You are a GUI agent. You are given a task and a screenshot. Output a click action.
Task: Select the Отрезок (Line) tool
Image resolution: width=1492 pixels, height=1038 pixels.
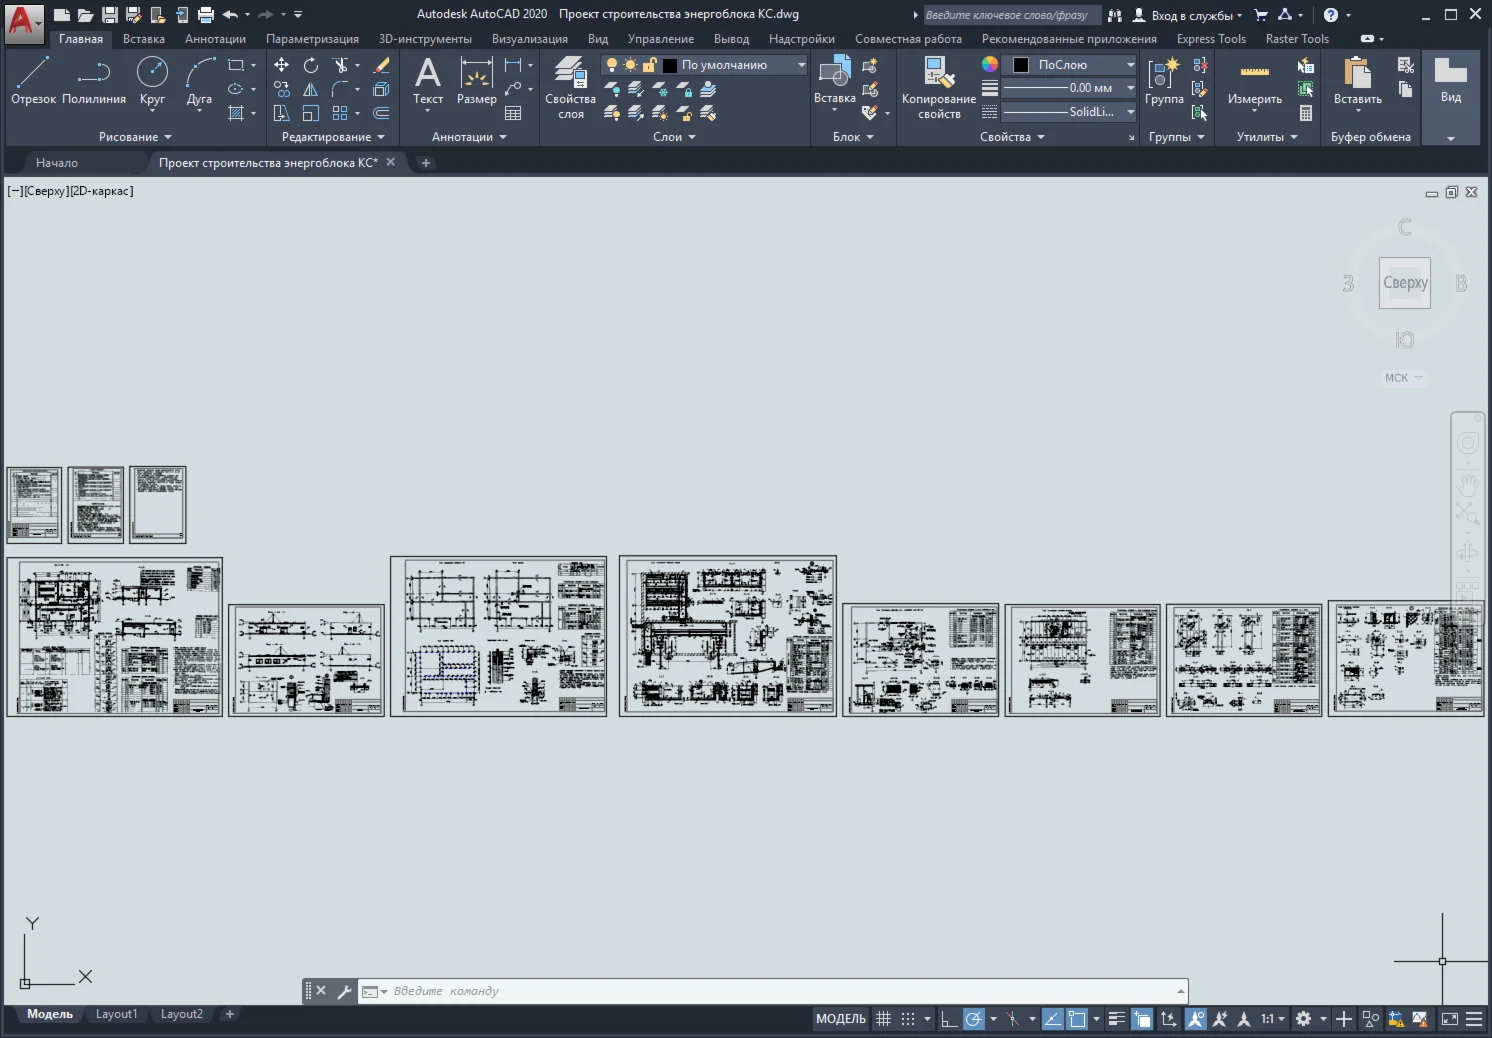click(x=33, y=80)
